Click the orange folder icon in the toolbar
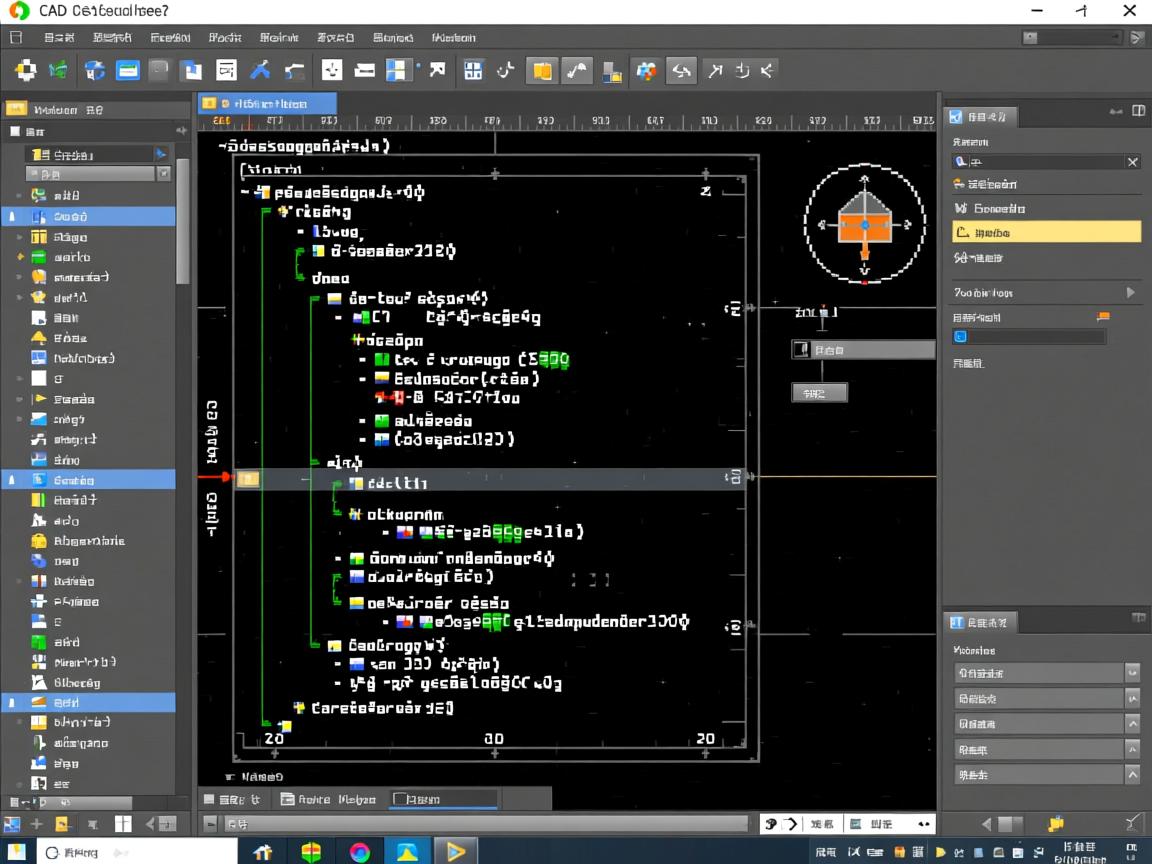Viewport: 1152px width, 864px height. tap(541, 70)
